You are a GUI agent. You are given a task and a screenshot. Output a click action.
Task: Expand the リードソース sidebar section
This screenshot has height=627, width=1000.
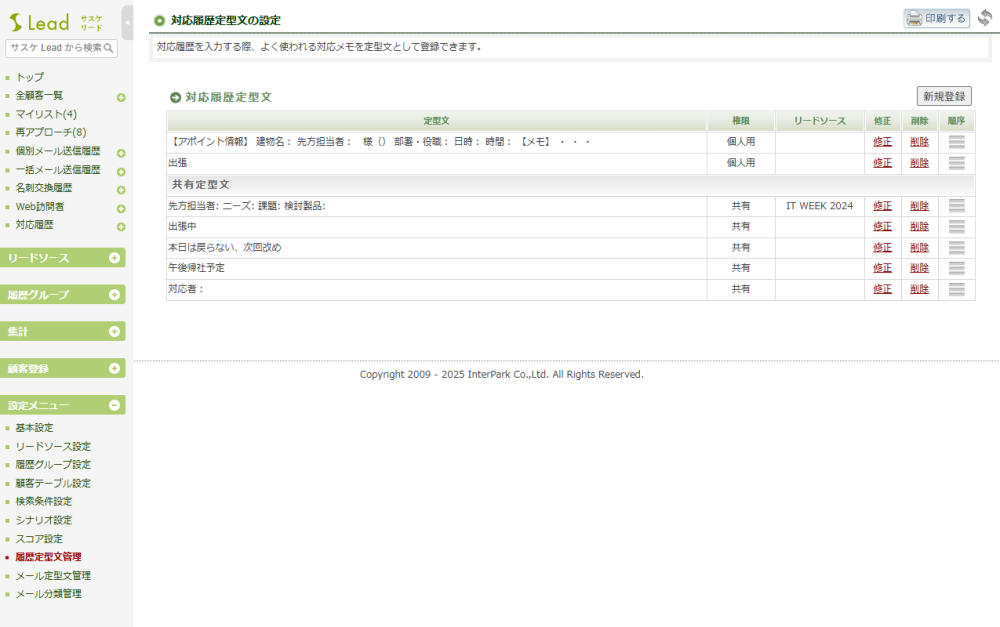pos(114,258)
